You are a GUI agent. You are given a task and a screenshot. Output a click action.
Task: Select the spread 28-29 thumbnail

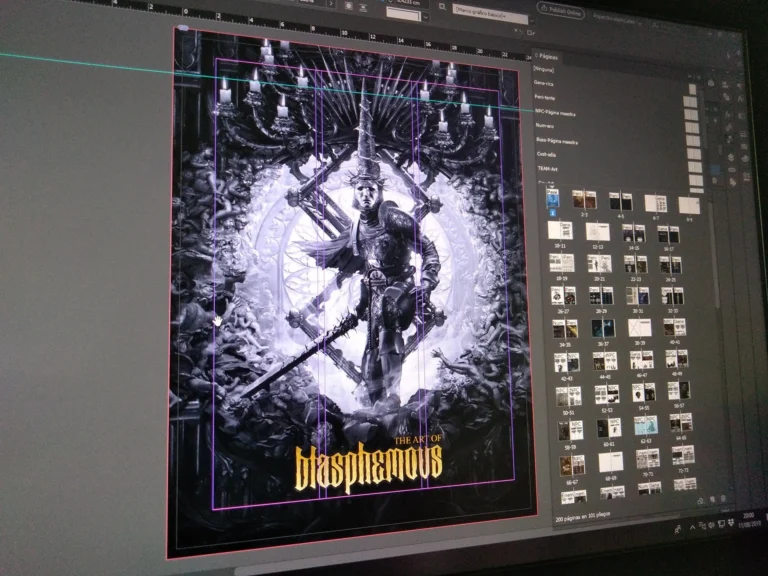pyautogui.click(x=601, y=296)
